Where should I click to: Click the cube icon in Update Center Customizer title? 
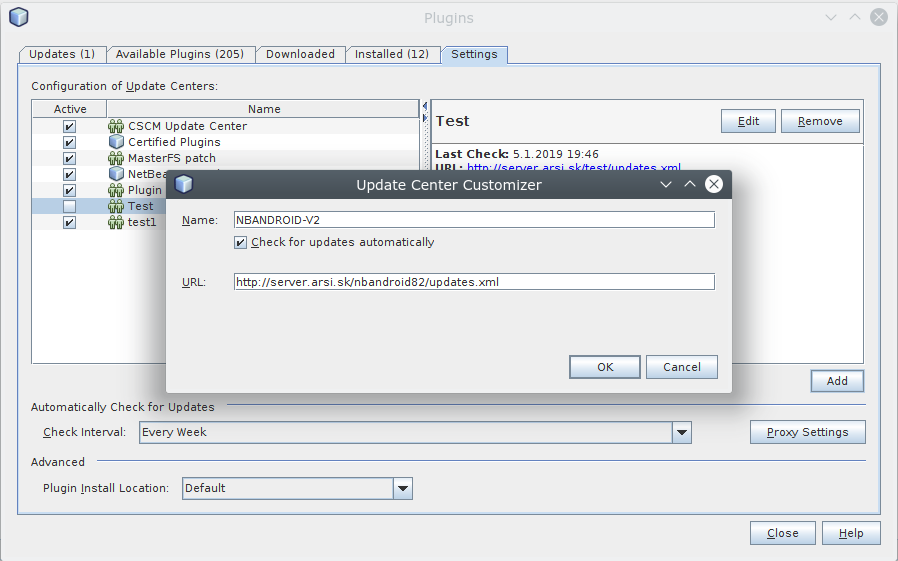click(x=184, y=184)
